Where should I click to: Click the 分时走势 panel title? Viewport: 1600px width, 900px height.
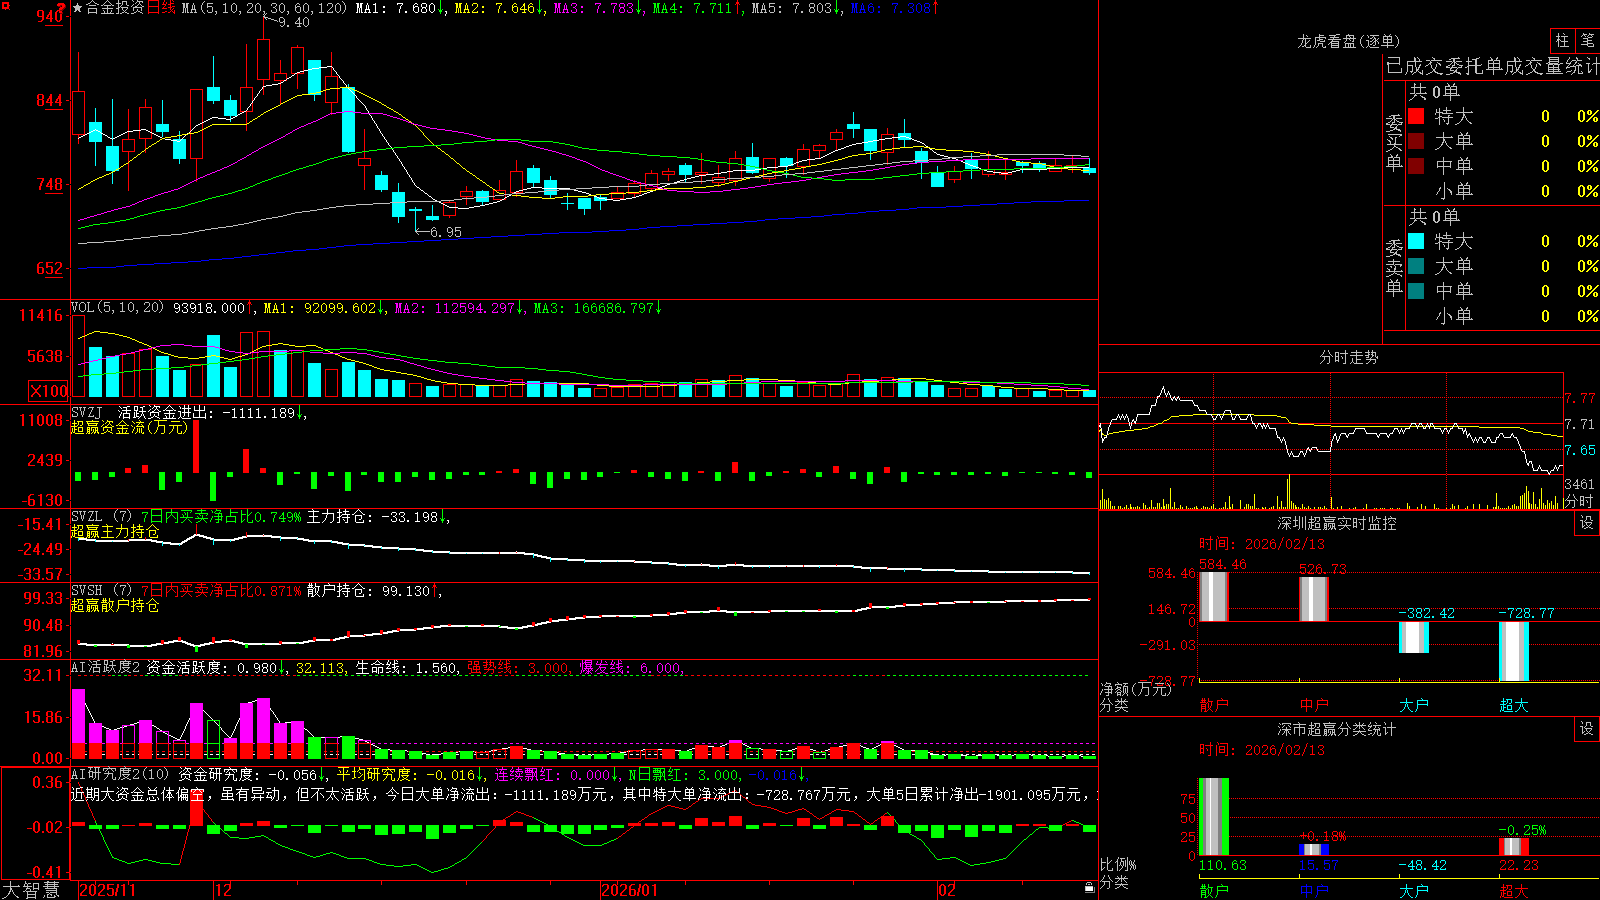(1348, 357)
